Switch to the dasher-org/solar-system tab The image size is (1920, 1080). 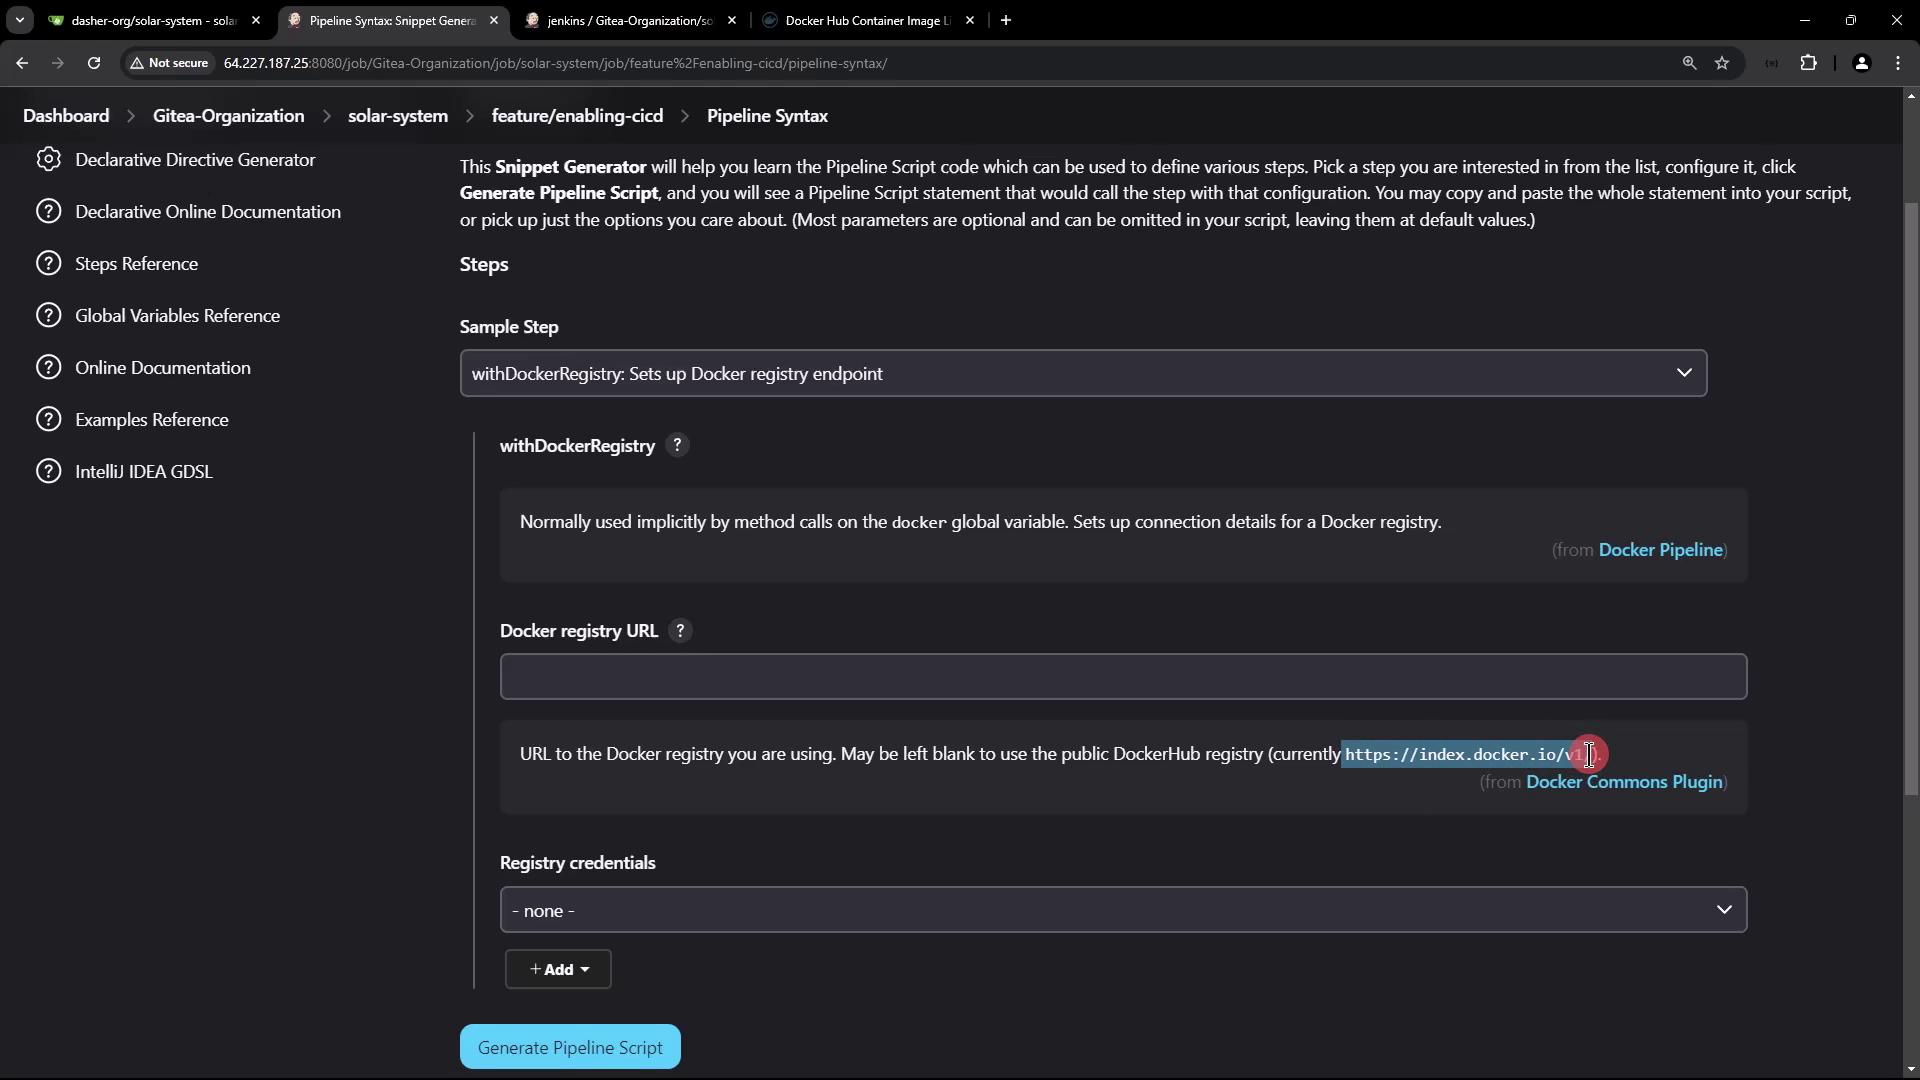(x=152, y=20)
